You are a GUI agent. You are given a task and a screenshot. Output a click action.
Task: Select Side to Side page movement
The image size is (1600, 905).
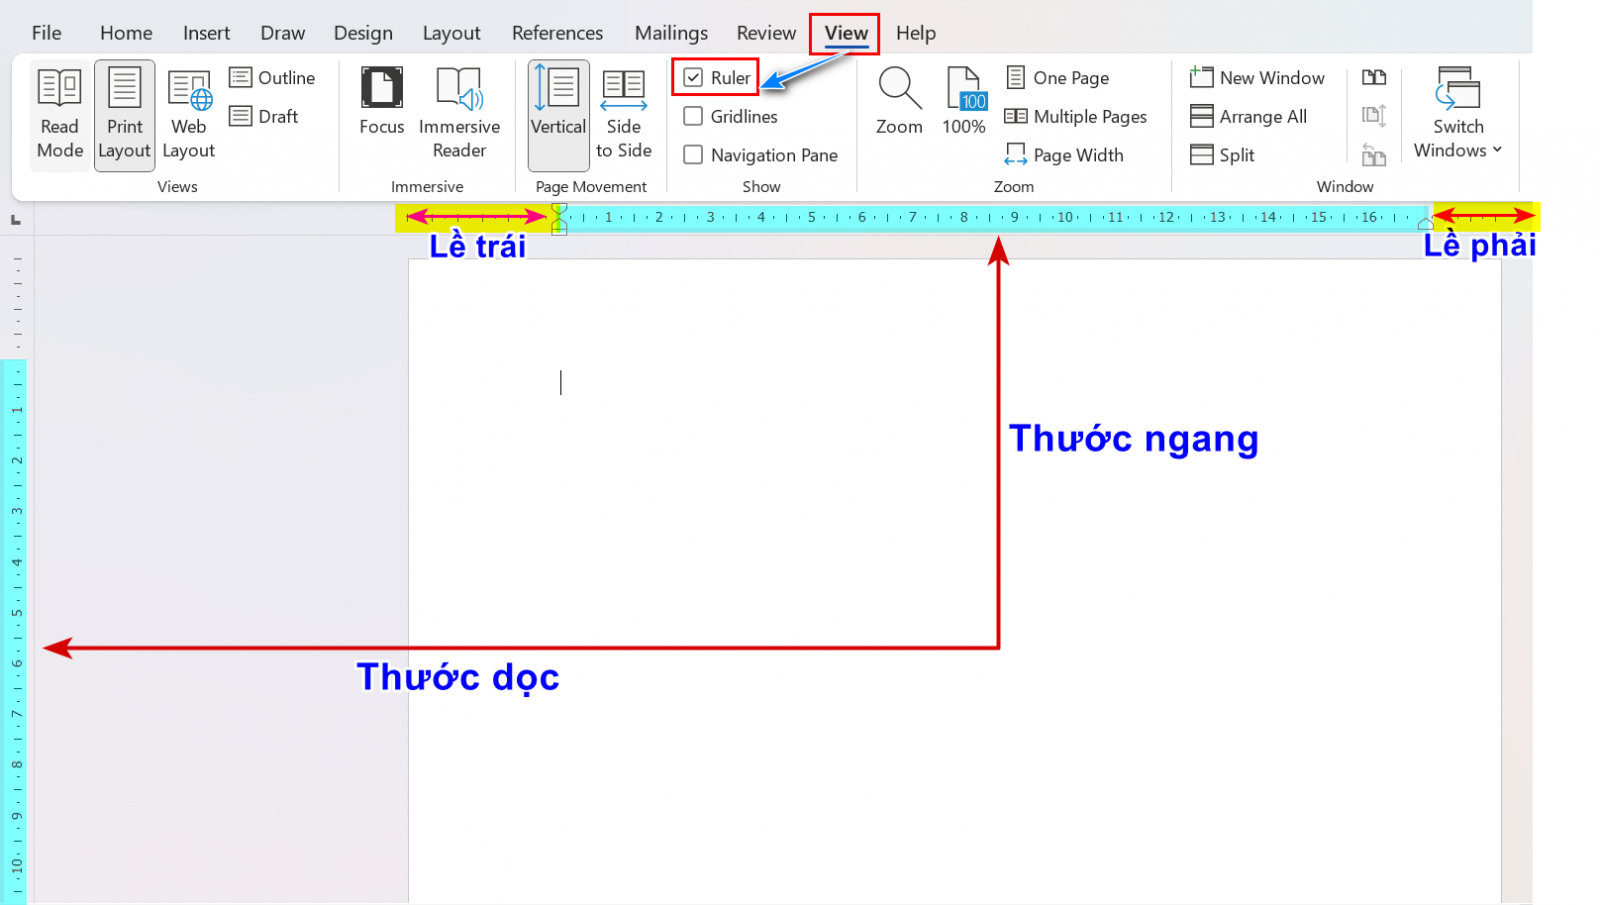(623, 113)
